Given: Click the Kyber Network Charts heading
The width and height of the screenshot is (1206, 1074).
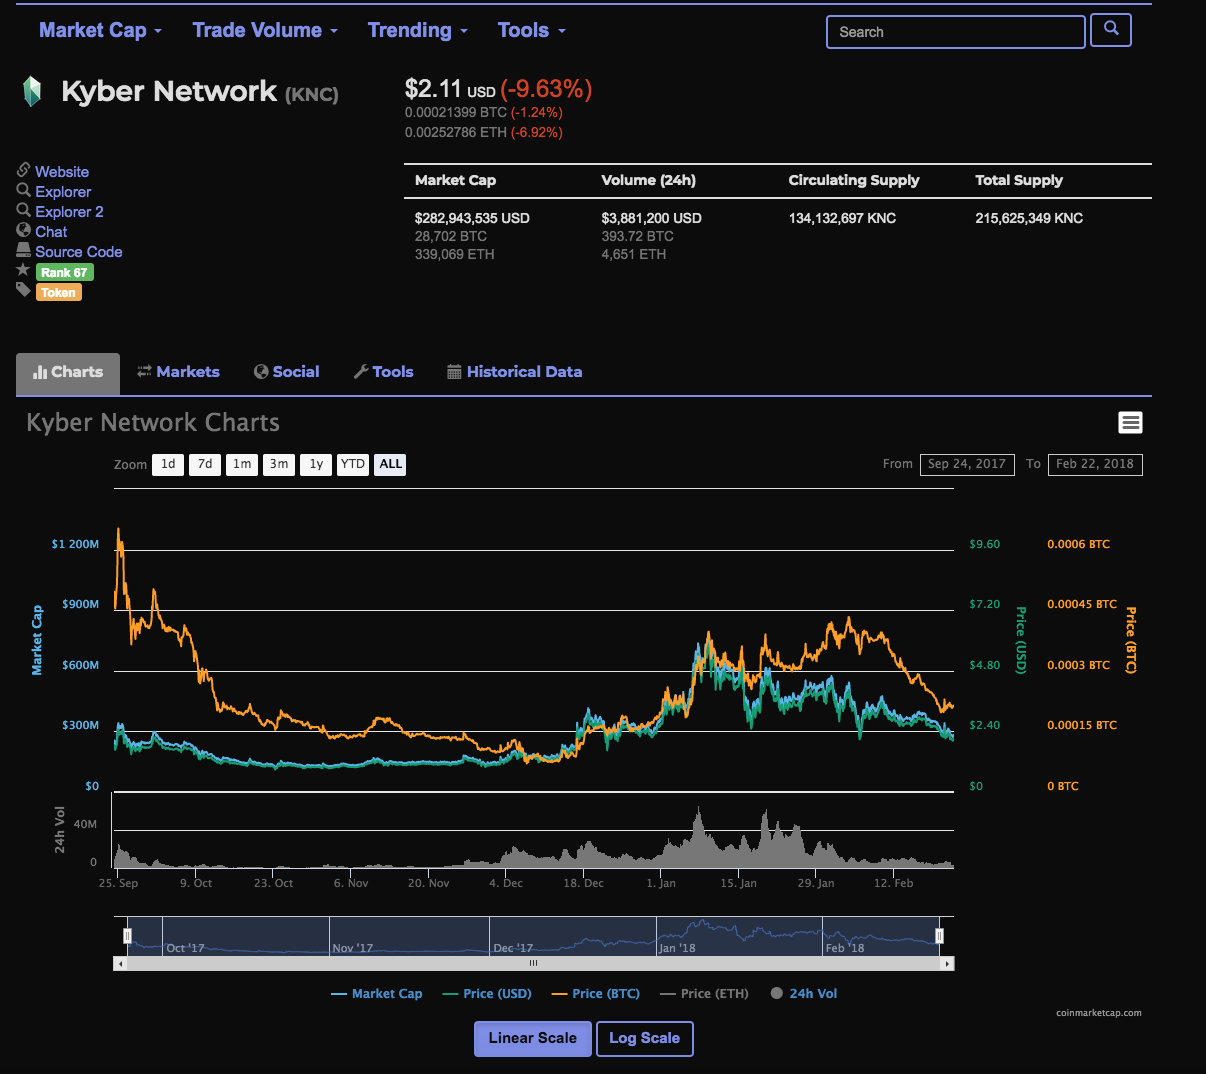Looking at the screenshot, I should (x=153, y=423).
